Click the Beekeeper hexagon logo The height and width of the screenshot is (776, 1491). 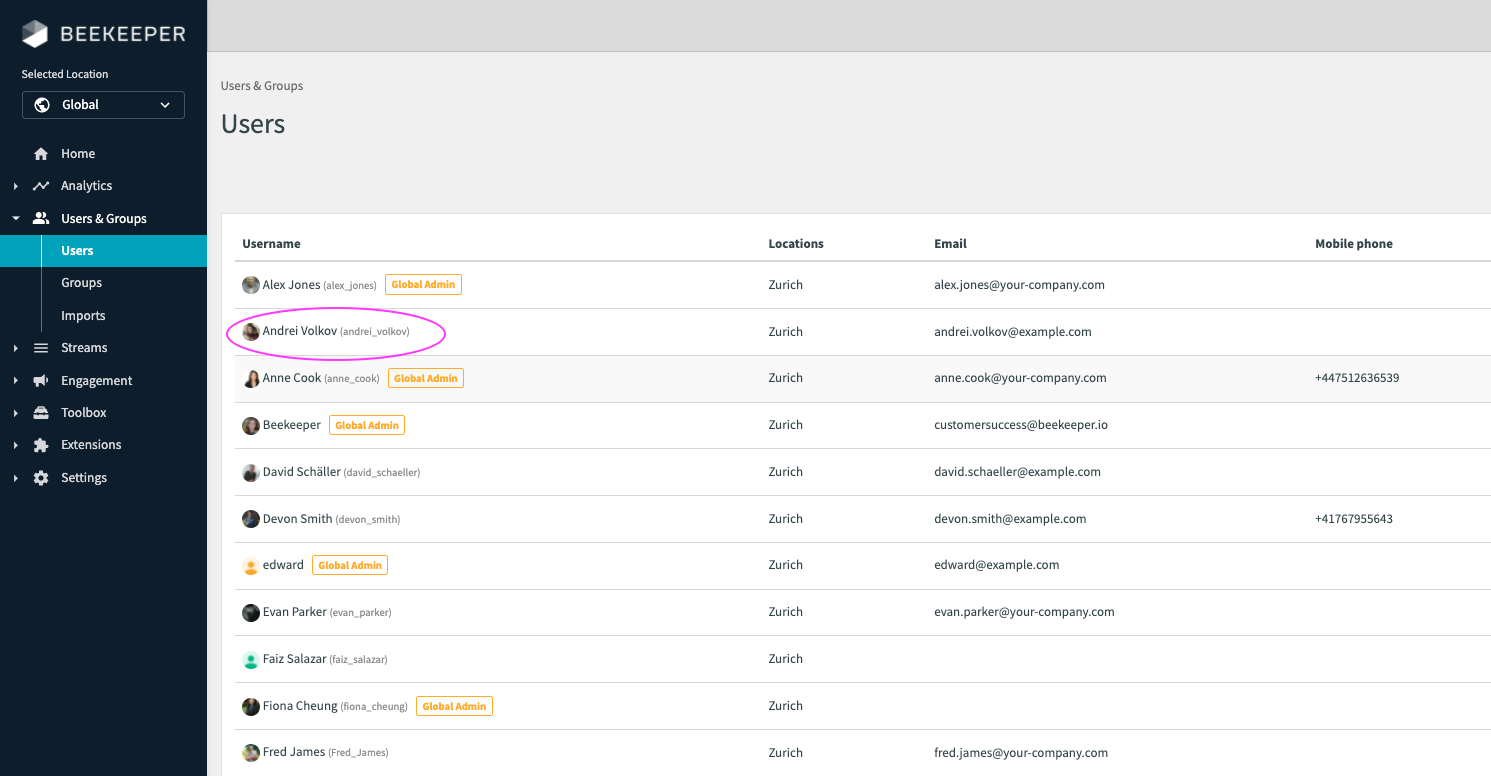(x=33, y=33)
